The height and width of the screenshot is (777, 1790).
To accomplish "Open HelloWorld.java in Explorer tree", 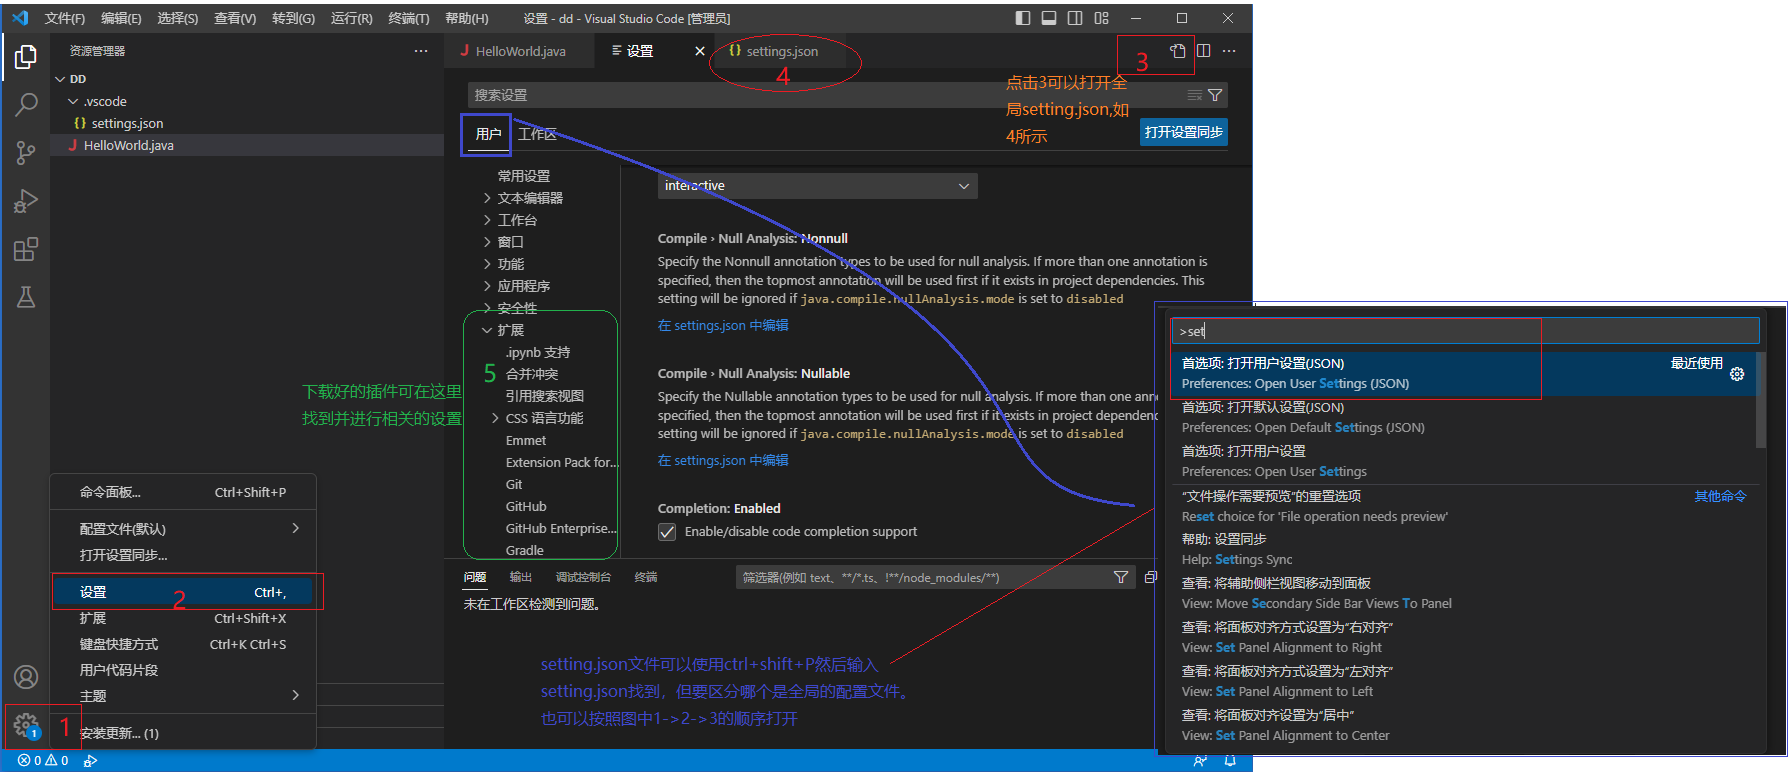I will [x=128, y=145].
